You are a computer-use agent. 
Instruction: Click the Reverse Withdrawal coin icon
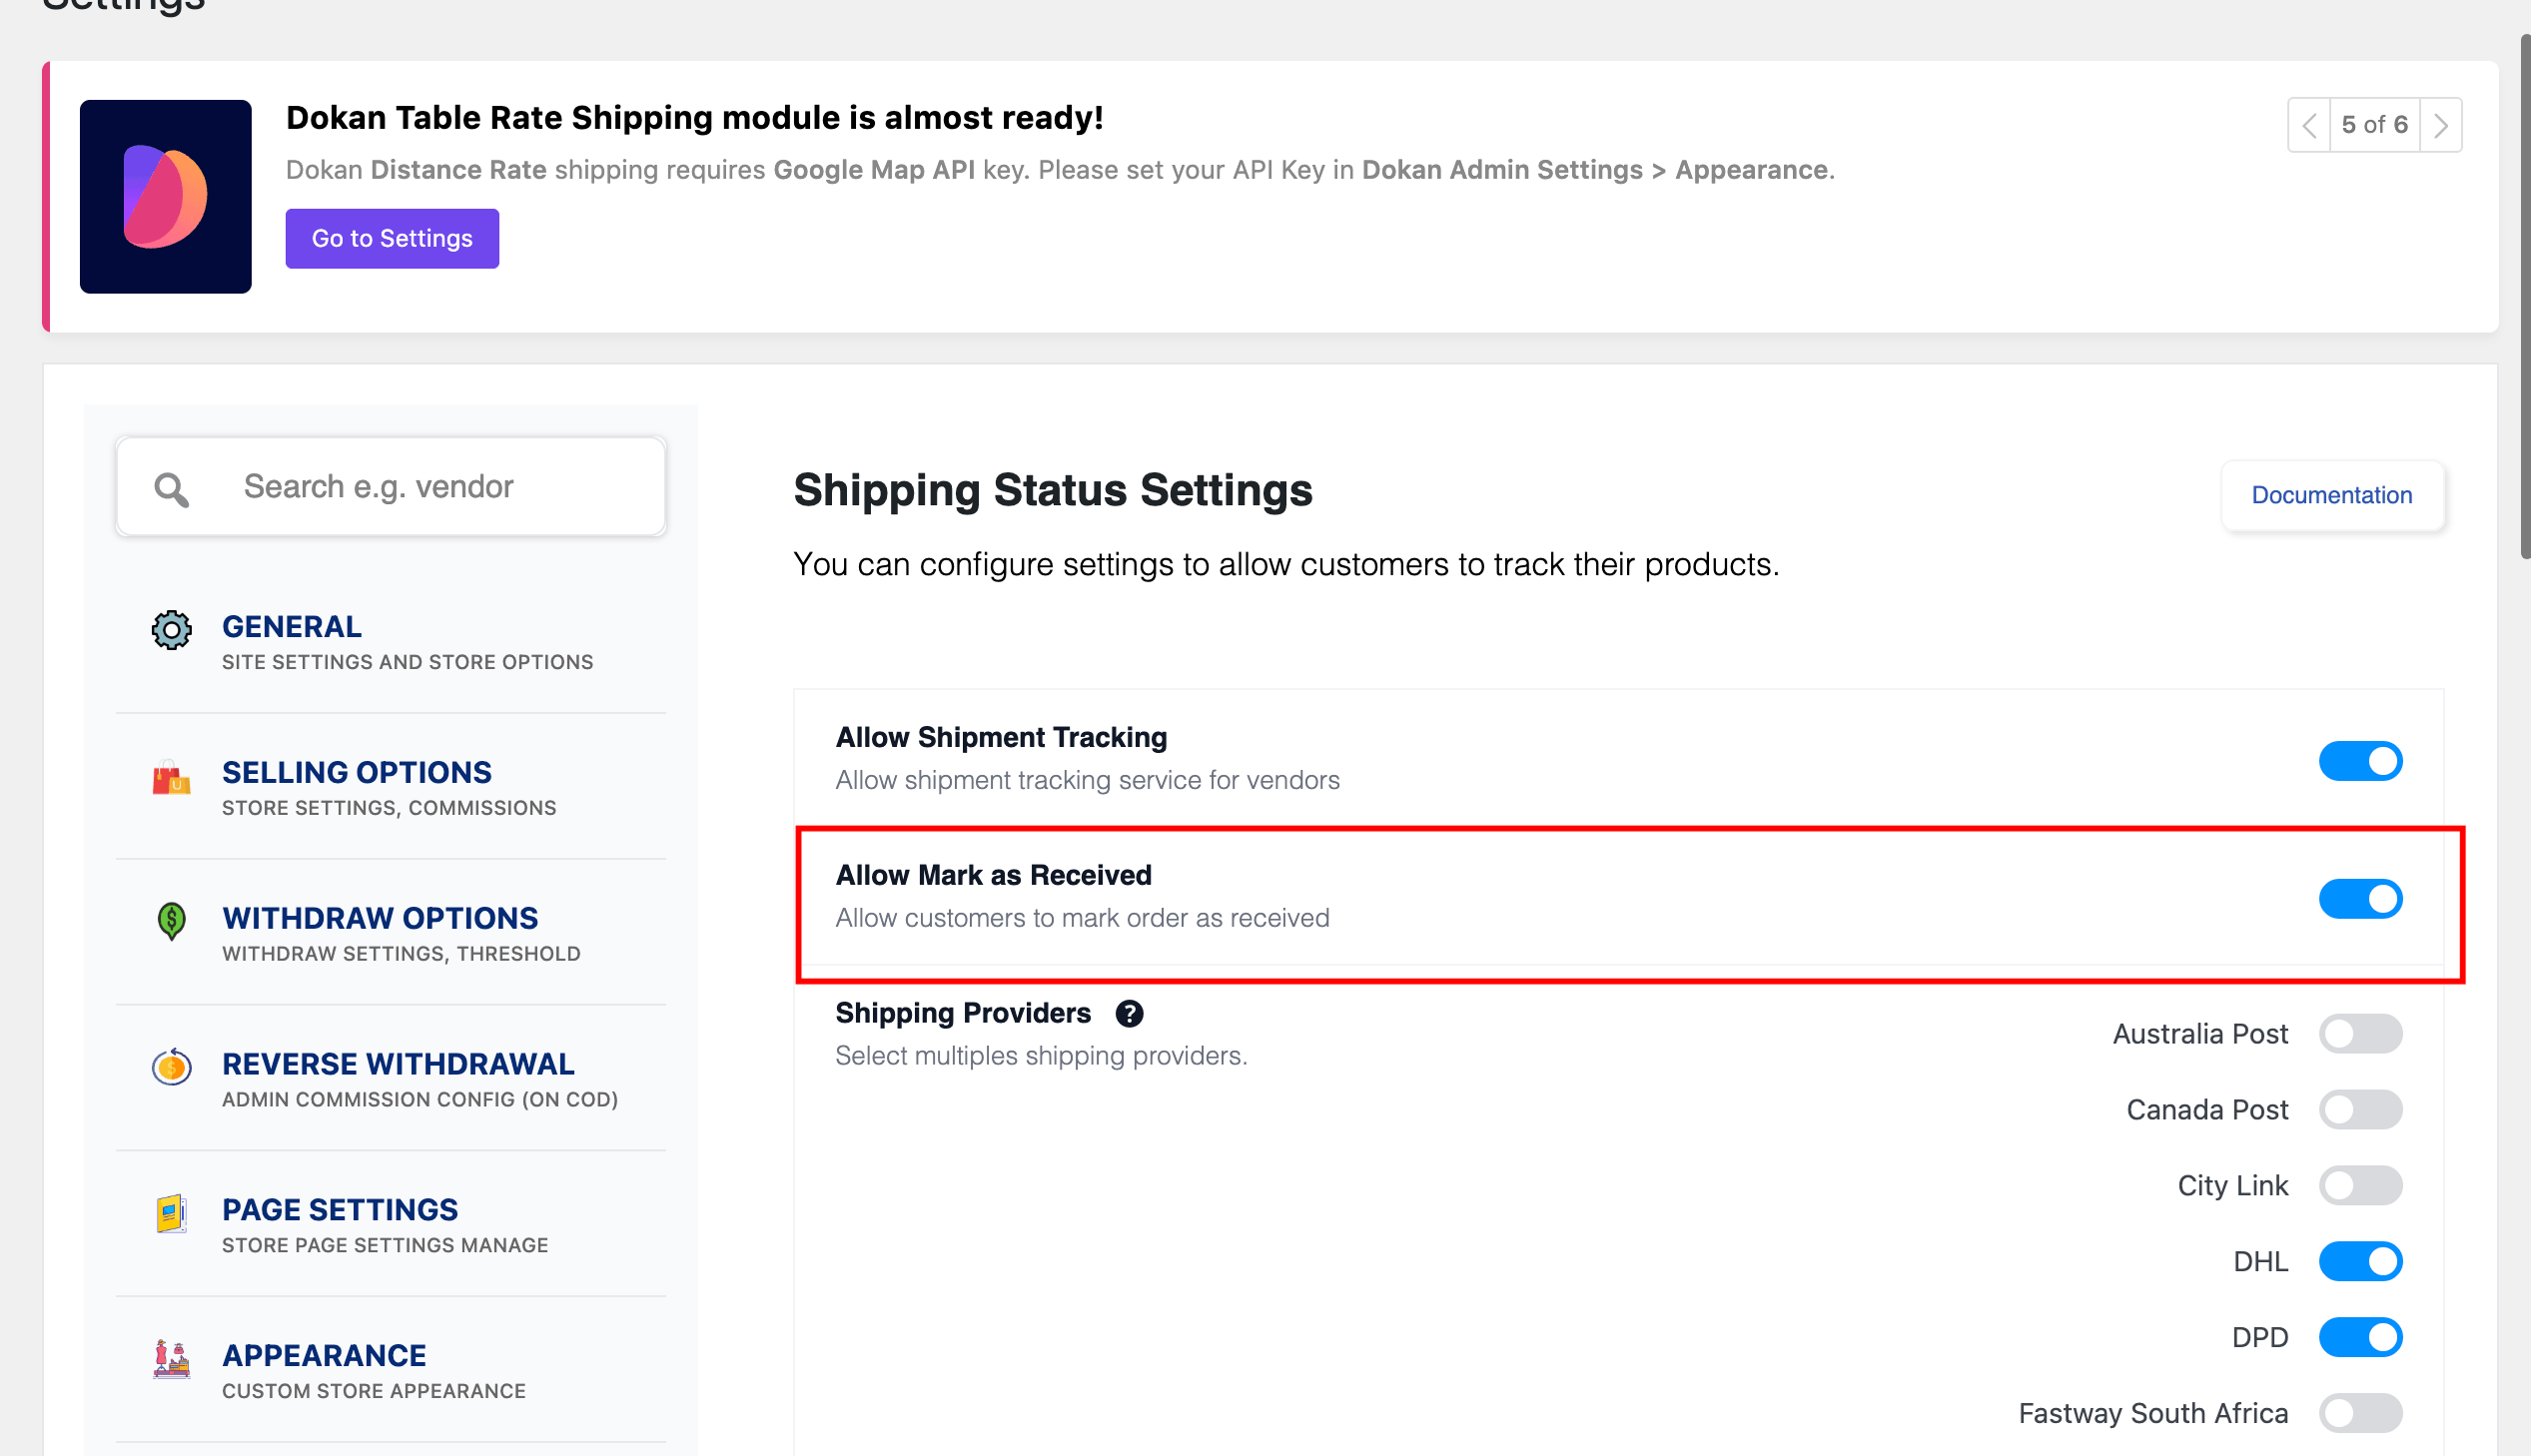click(x=172, y=1066)
